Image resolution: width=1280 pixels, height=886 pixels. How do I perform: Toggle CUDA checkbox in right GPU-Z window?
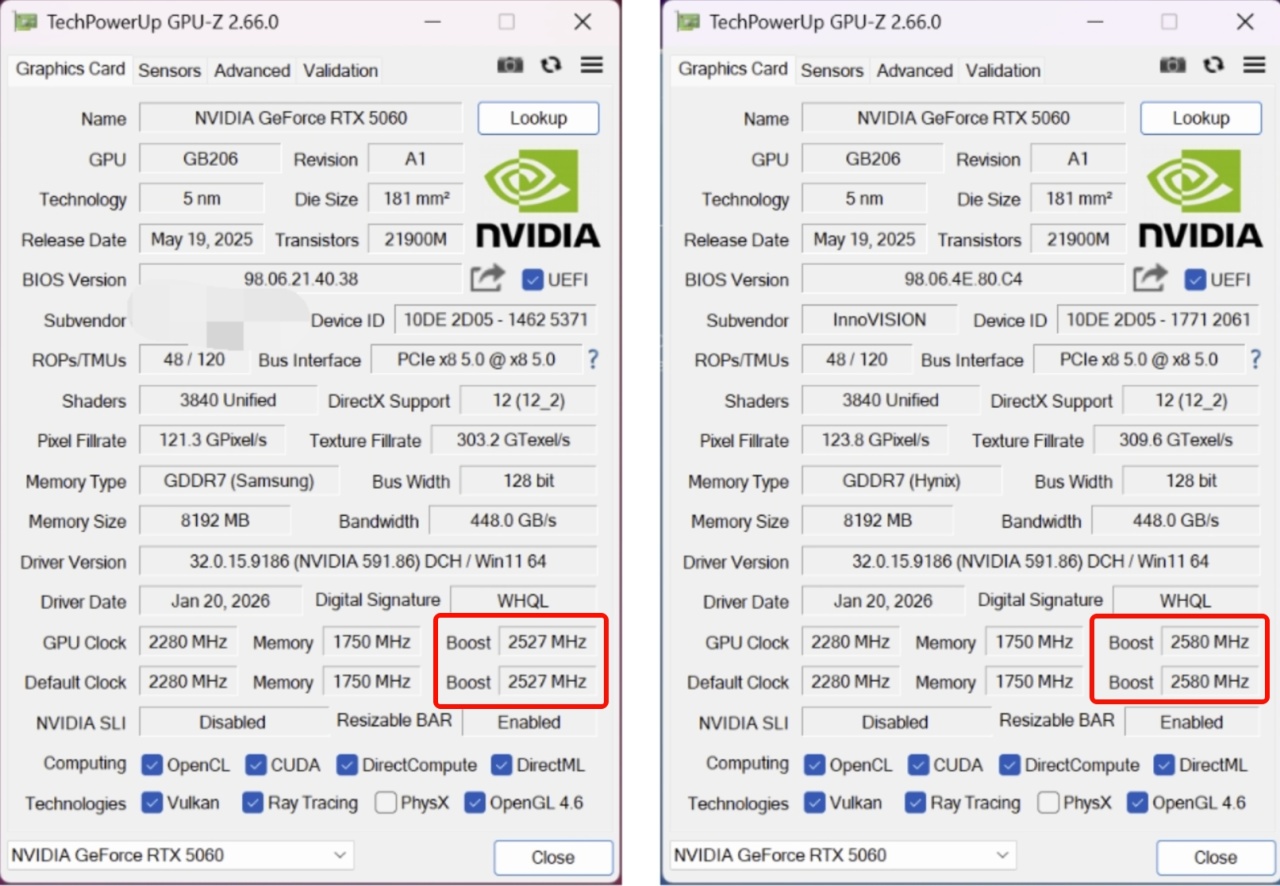(x=919, y=765)
